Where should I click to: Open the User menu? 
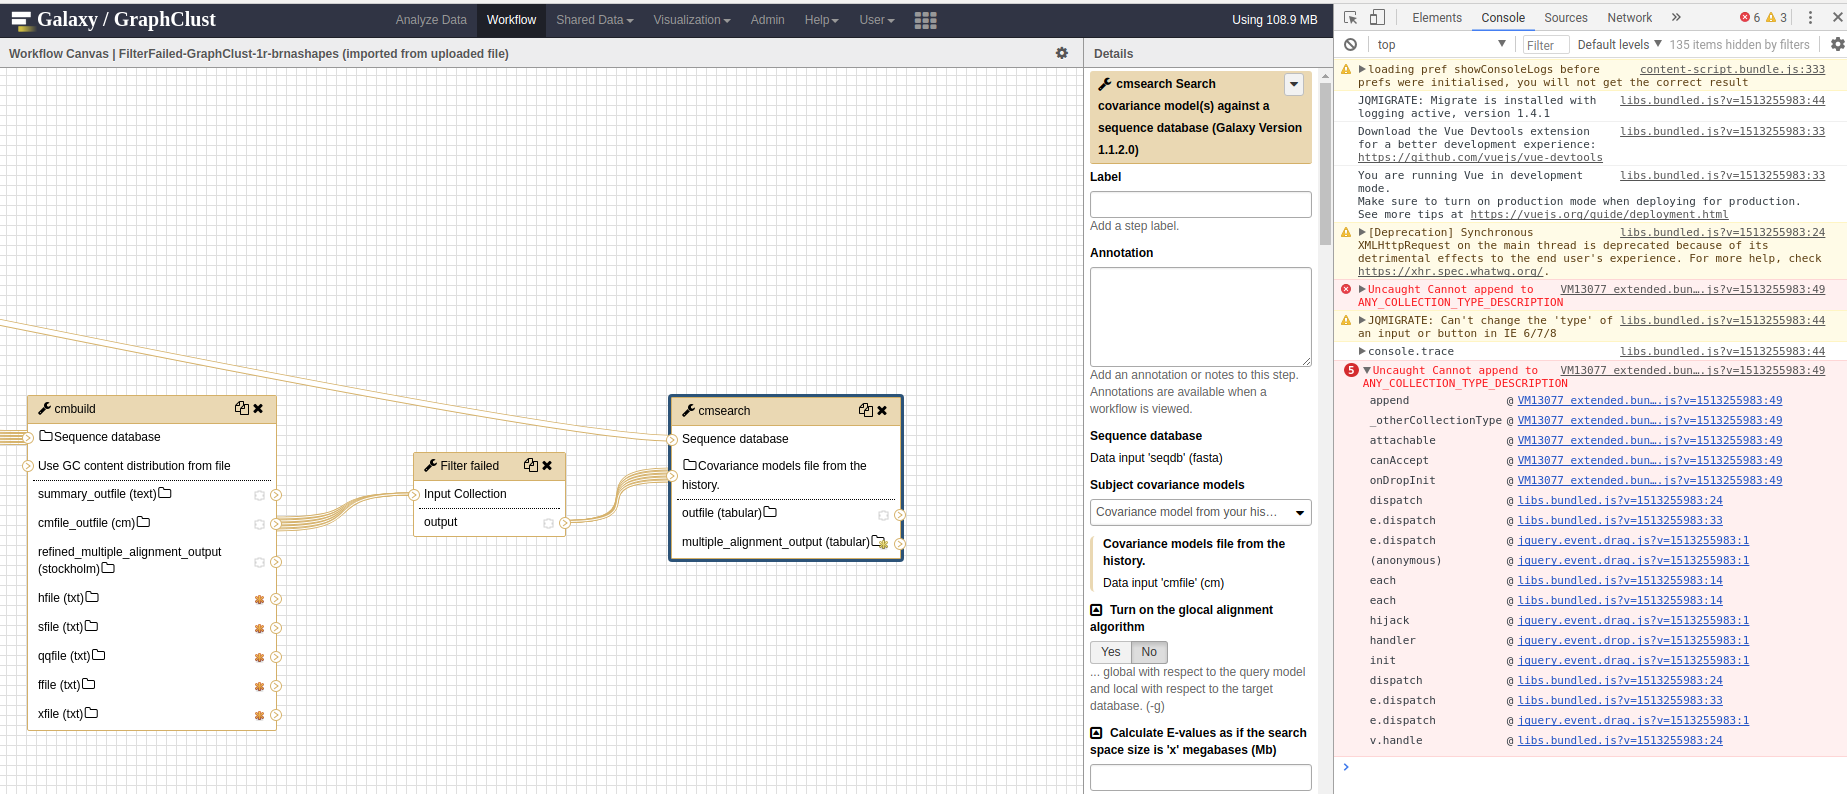point(876,20)
